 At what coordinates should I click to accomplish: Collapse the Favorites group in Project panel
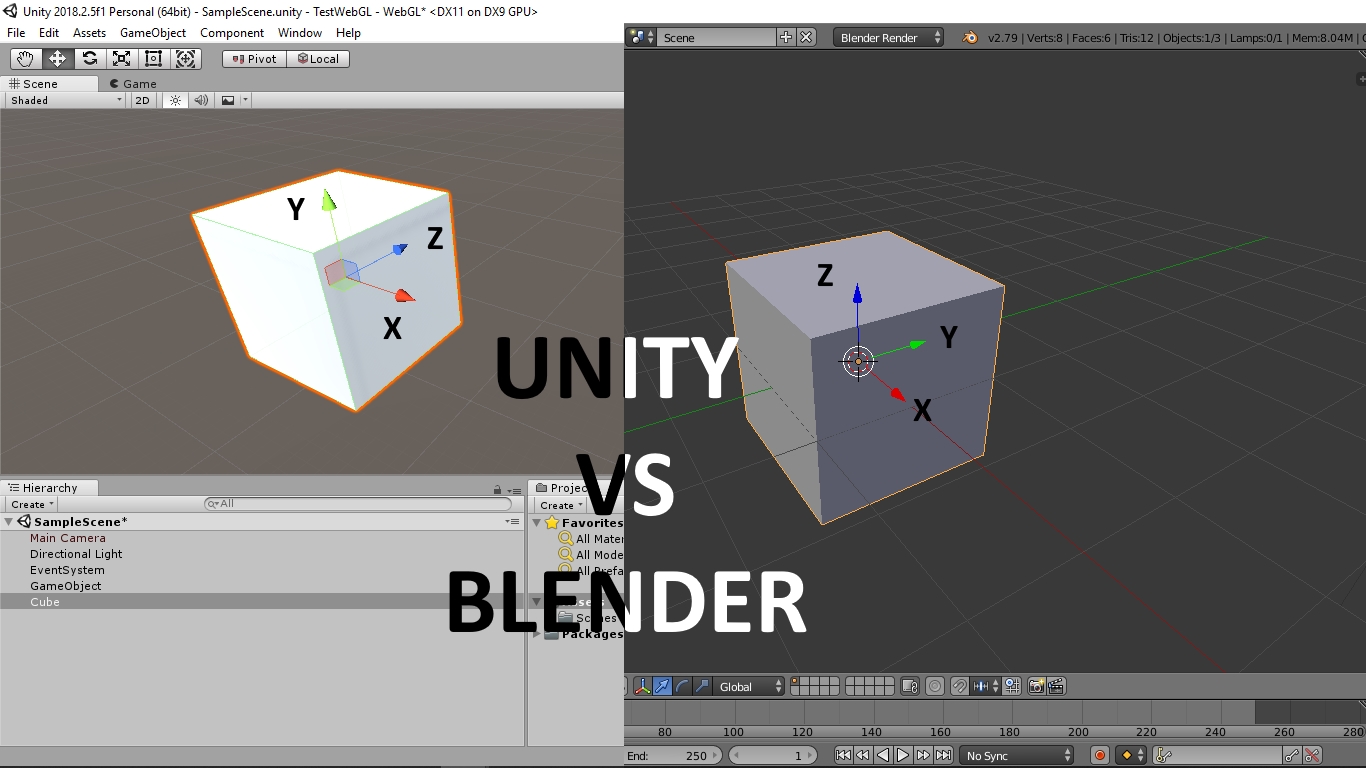(x=537, y=523)
